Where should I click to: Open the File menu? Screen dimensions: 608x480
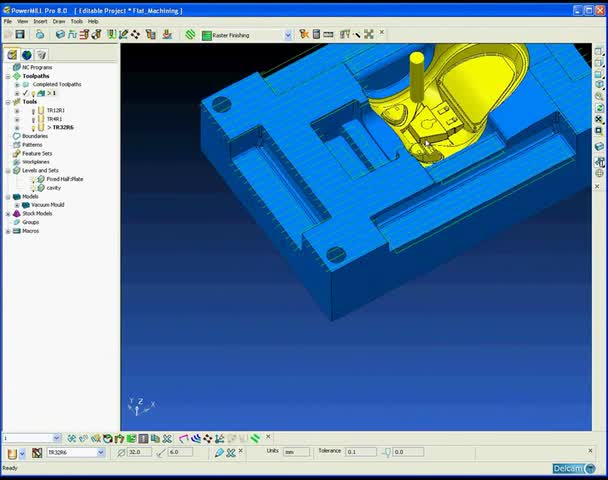coord(8,21)
